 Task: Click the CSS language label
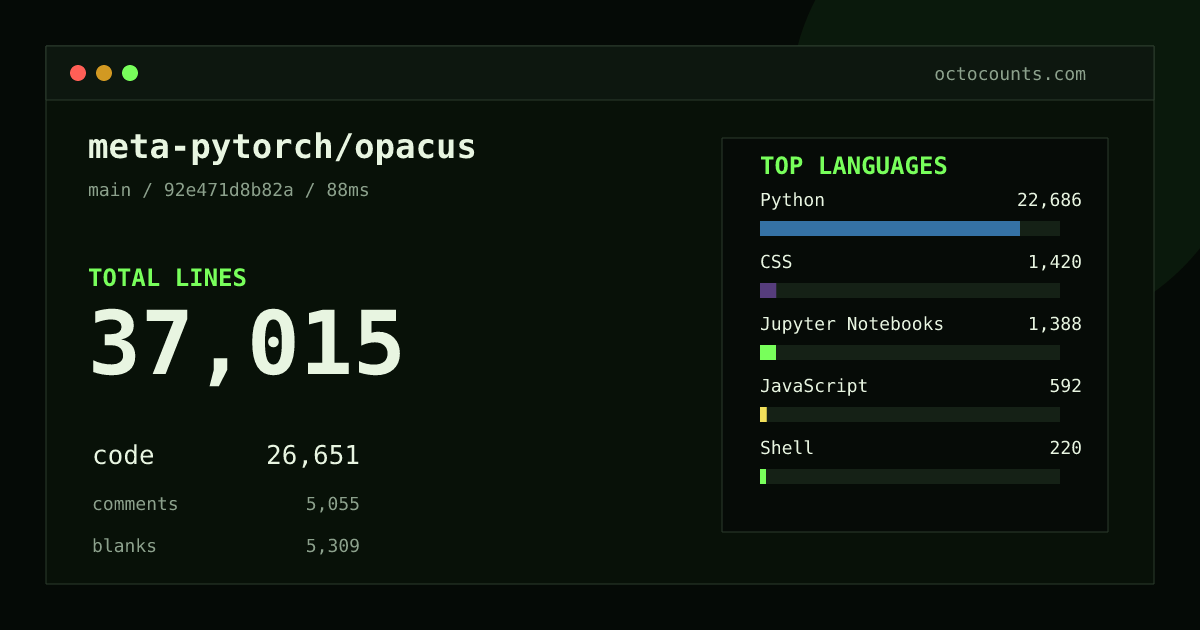(776, 262)
